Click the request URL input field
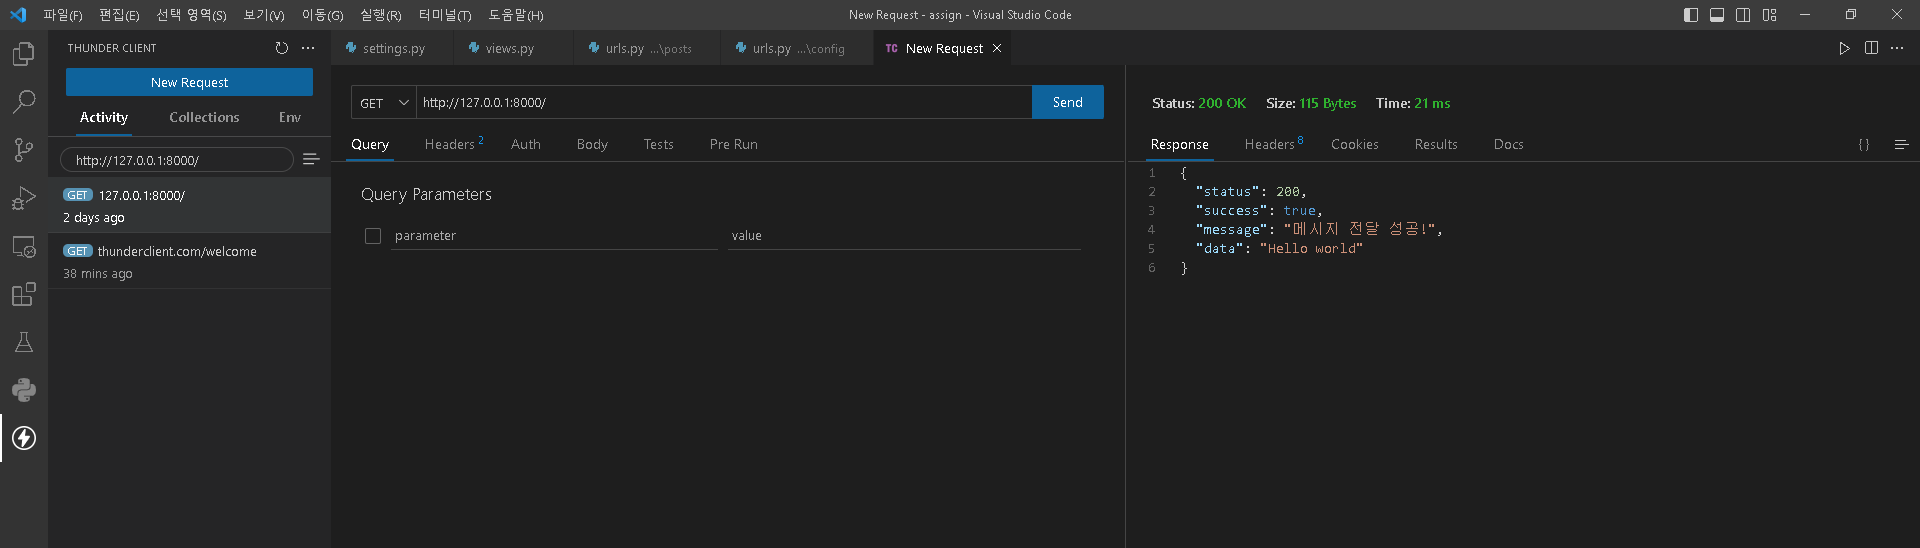Screen dimensions: 1920x548 (724, 102)
